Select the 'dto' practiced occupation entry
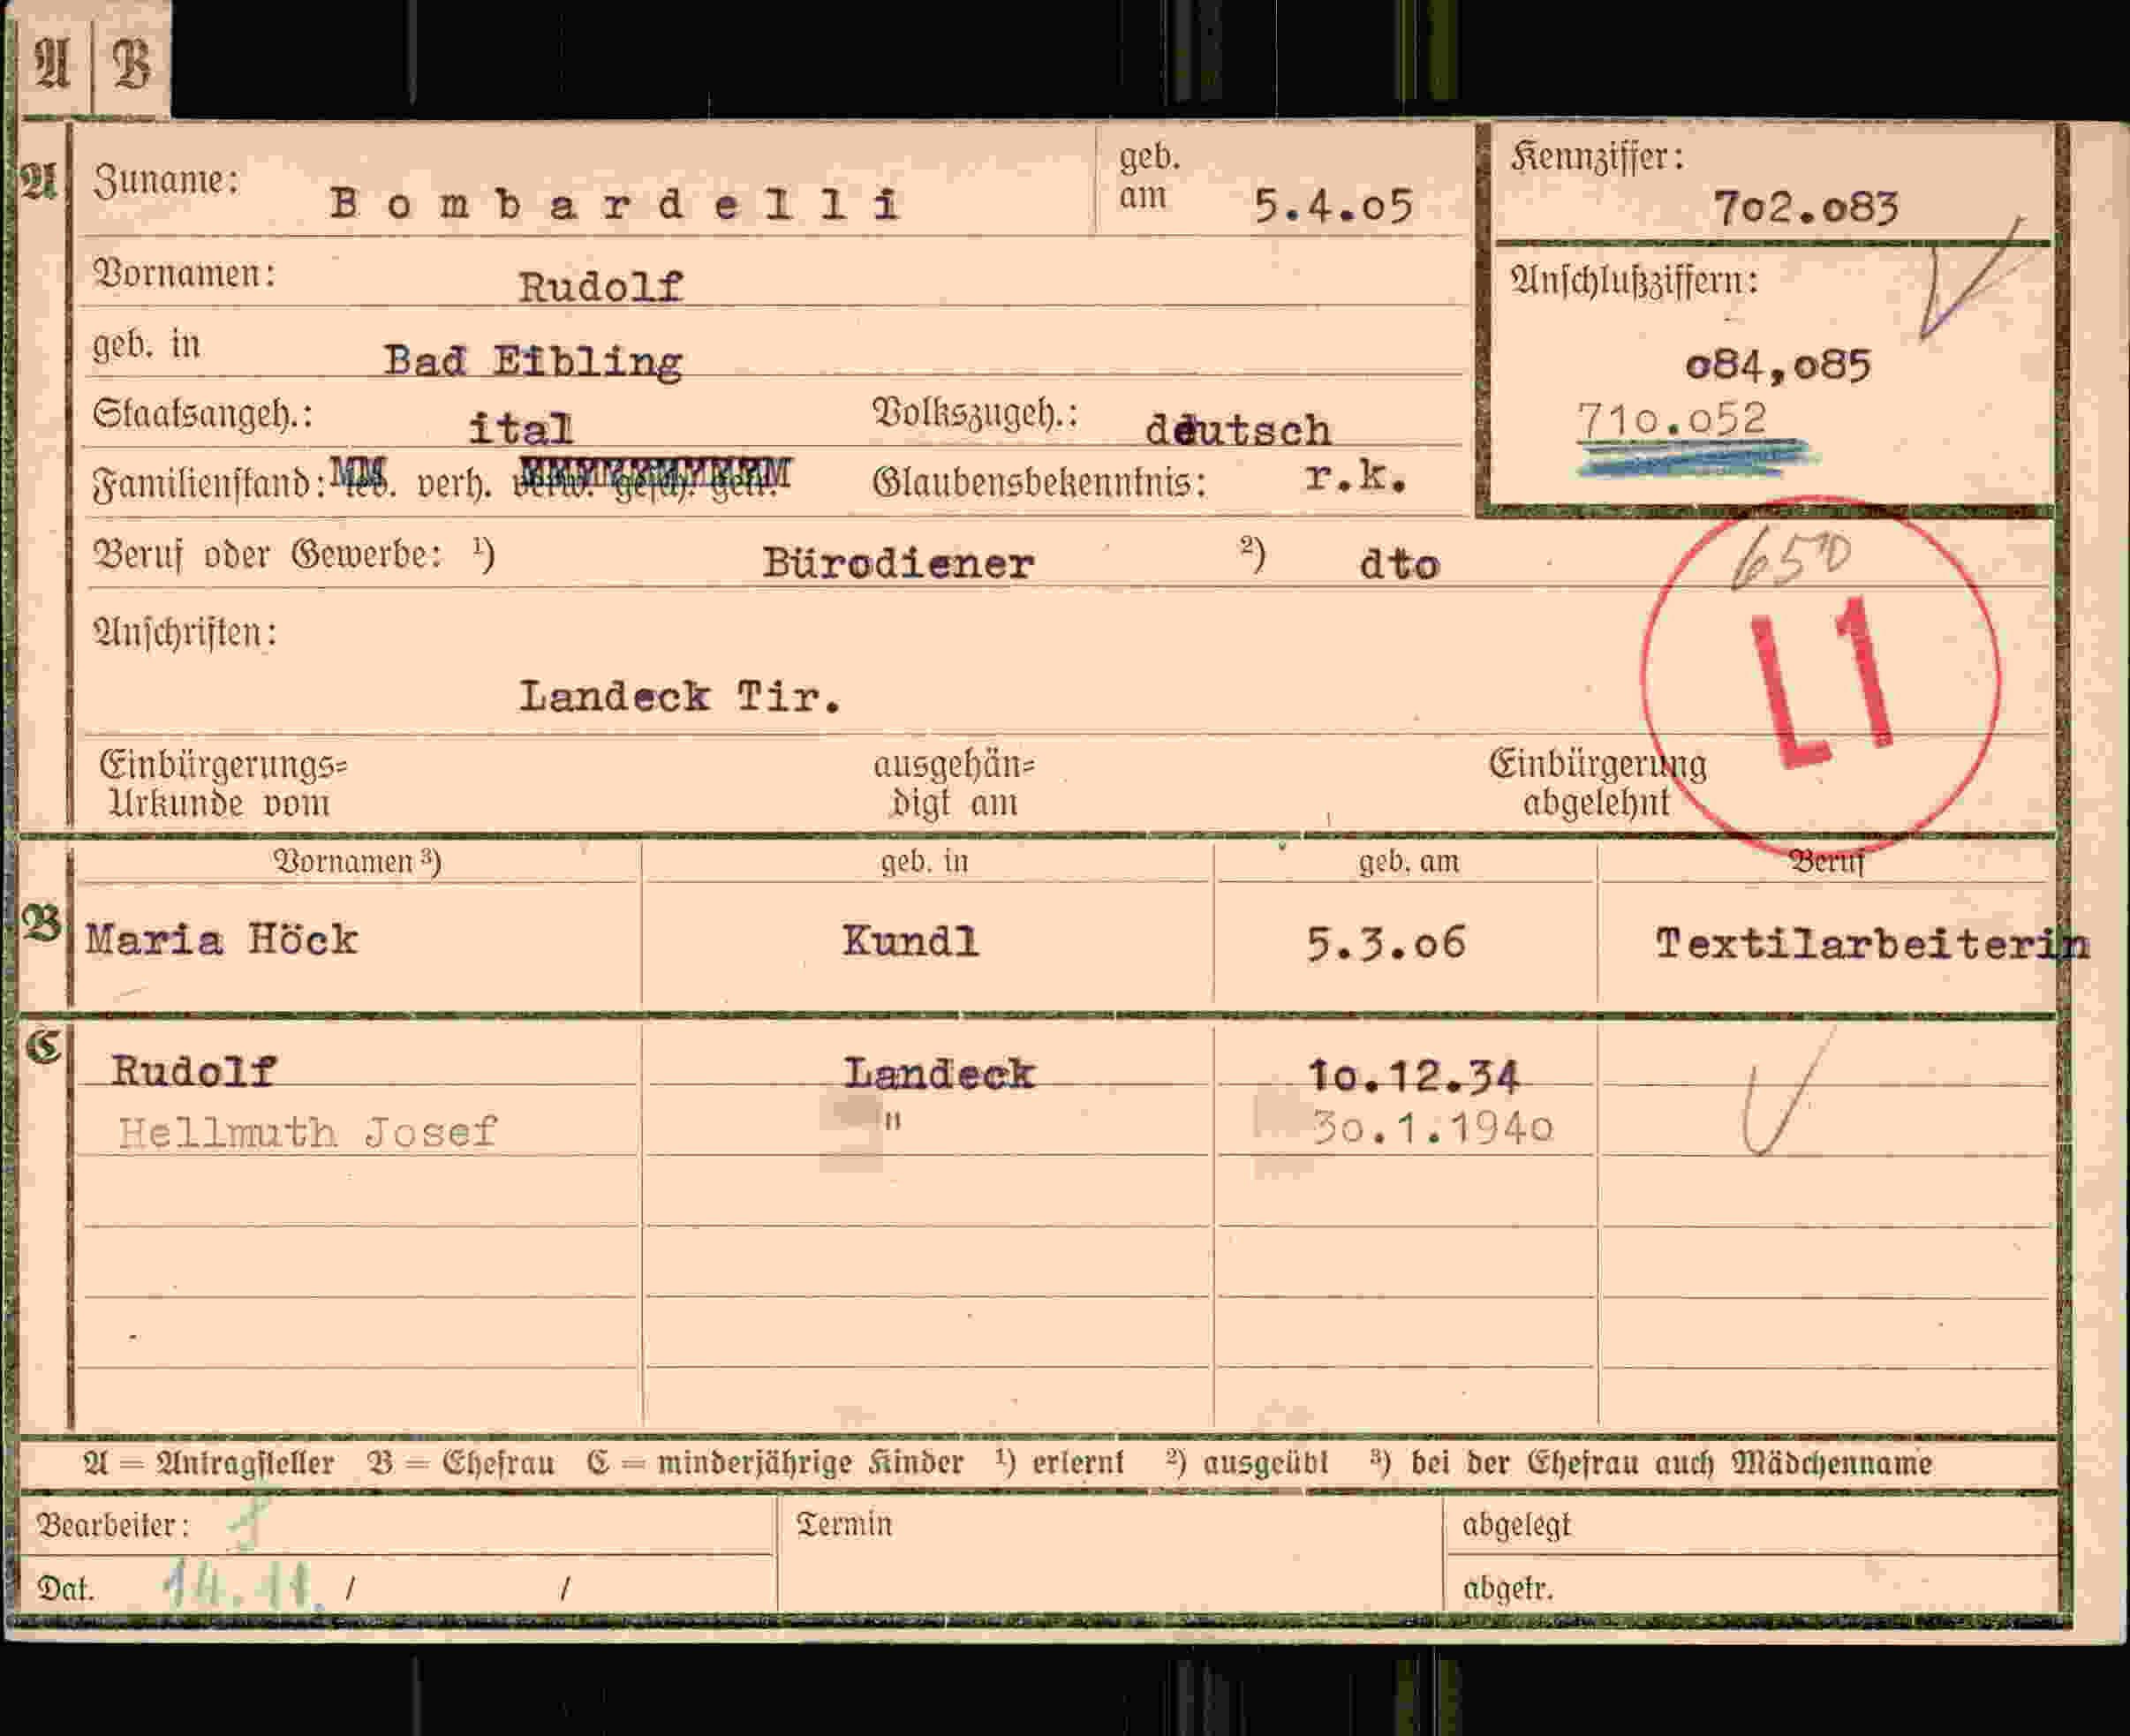The width and height of the screenshot is (2130, 1736). click(x=1399, y=565)
